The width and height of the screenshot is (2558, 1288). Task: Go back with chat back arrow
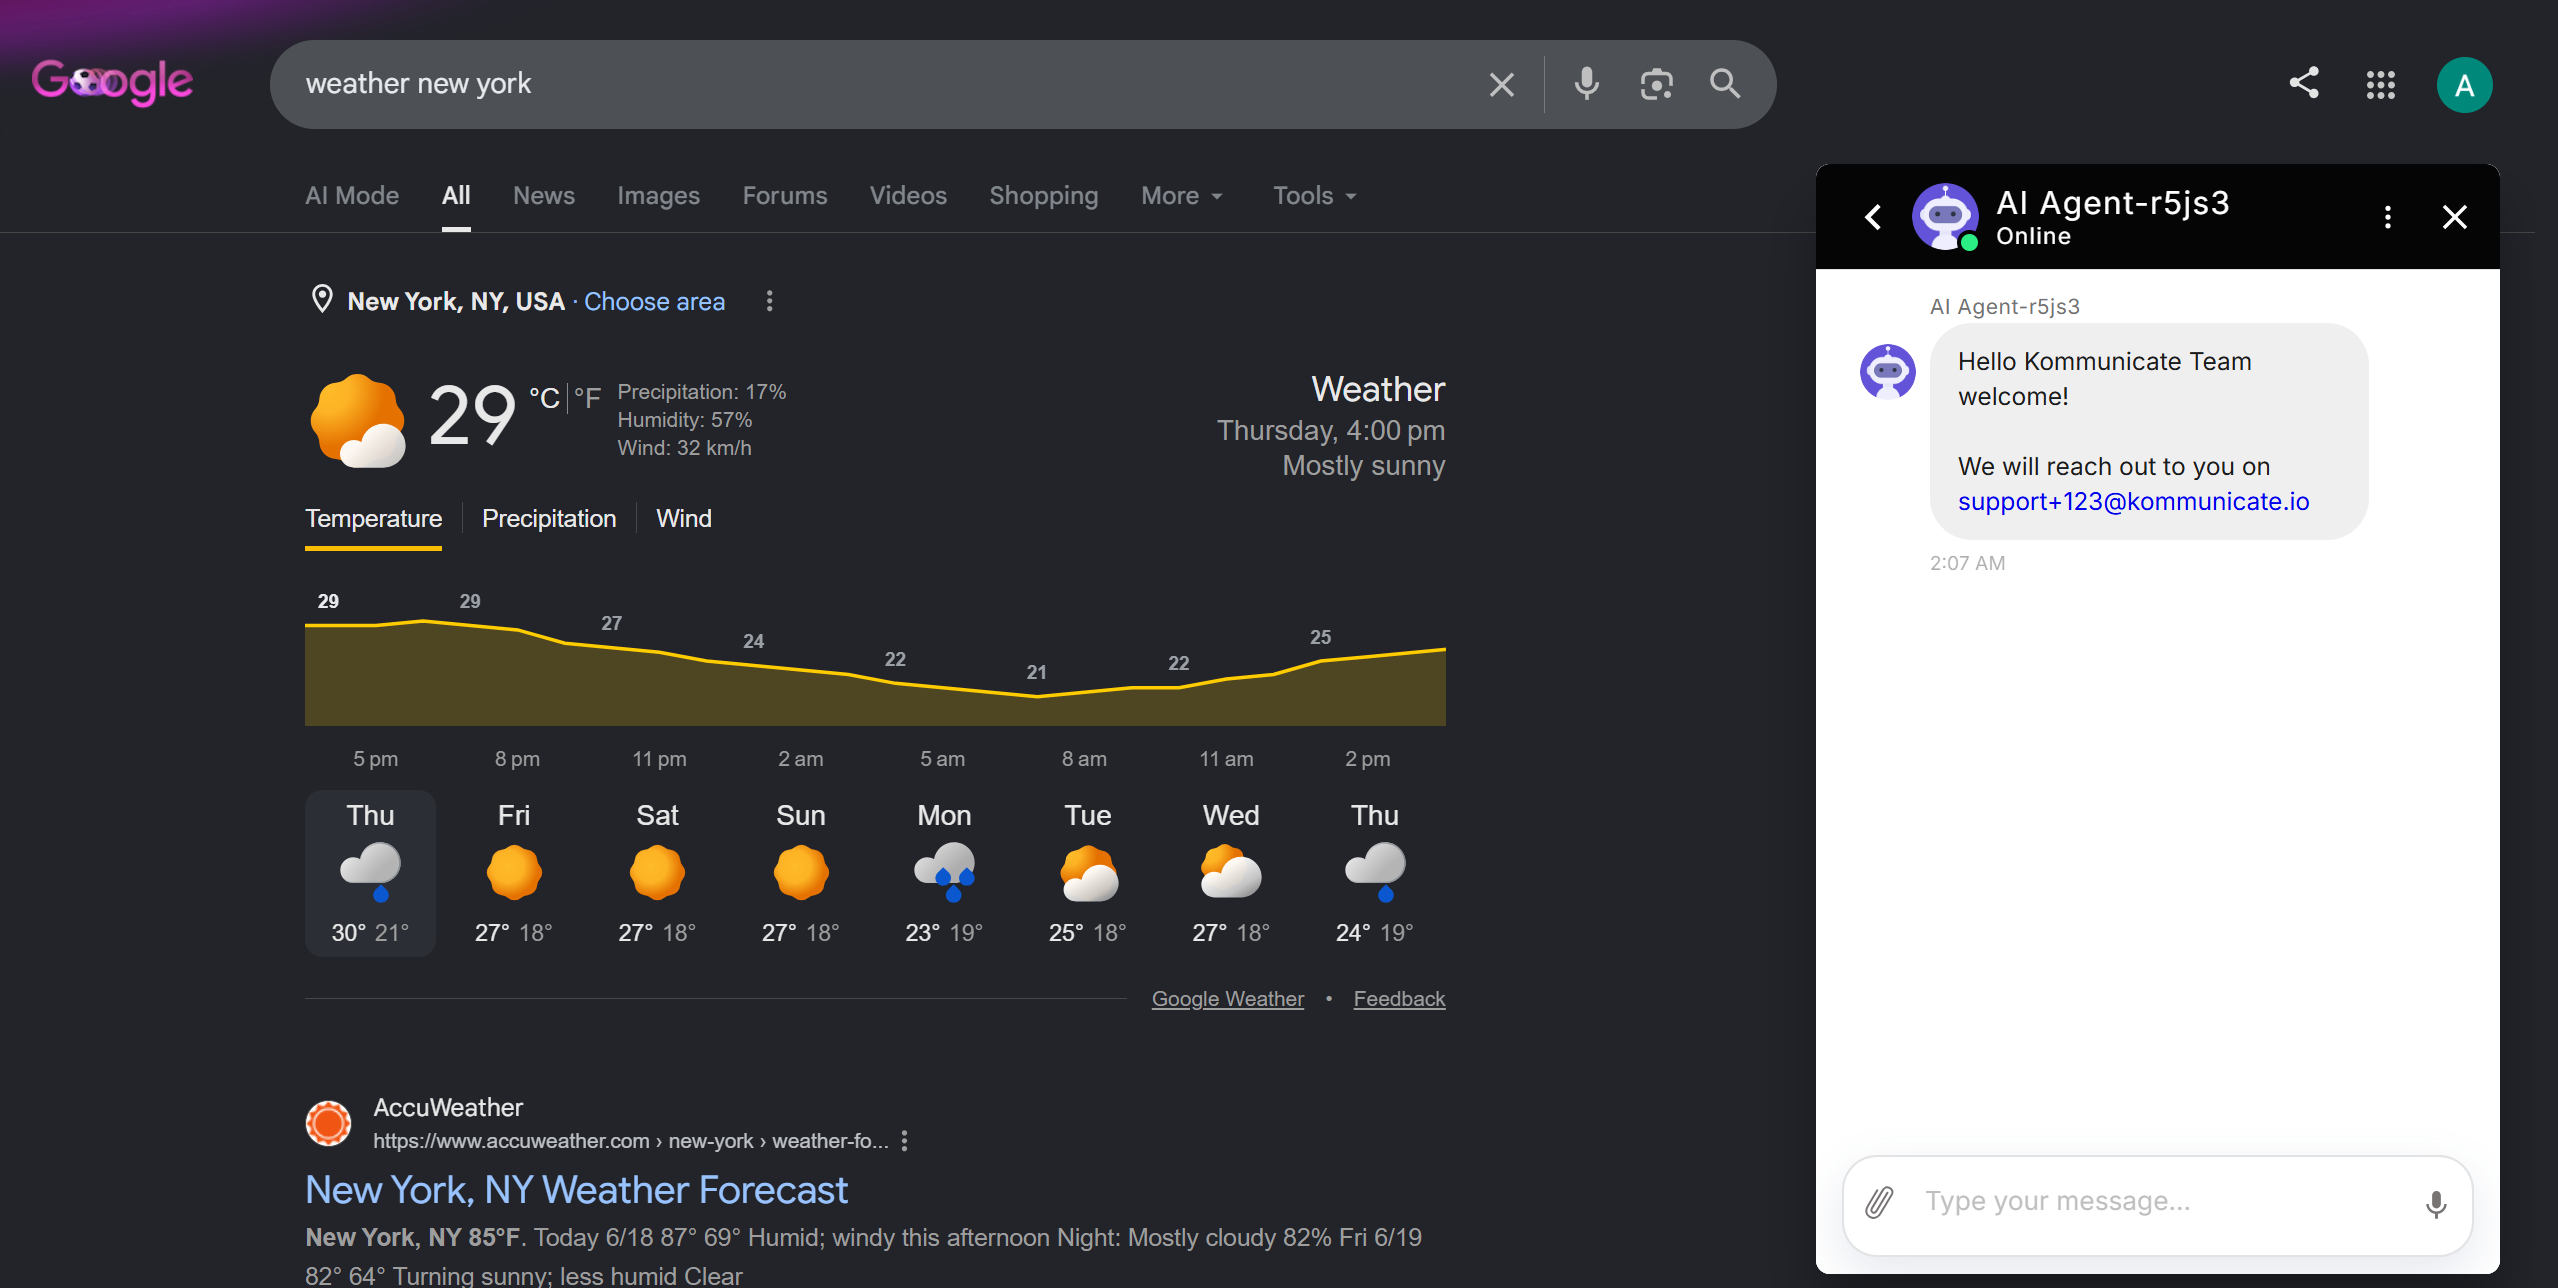1873,217
